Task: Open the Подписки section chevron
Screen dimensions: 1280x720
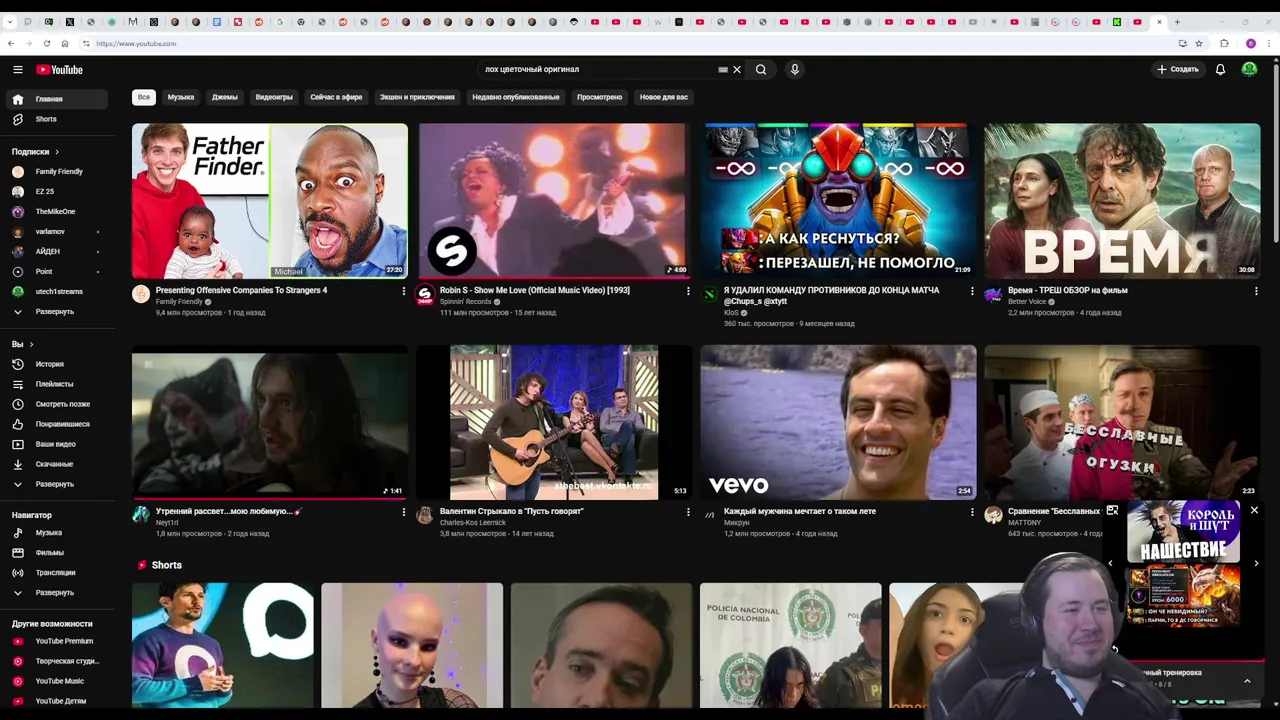Action: (57, 152)
